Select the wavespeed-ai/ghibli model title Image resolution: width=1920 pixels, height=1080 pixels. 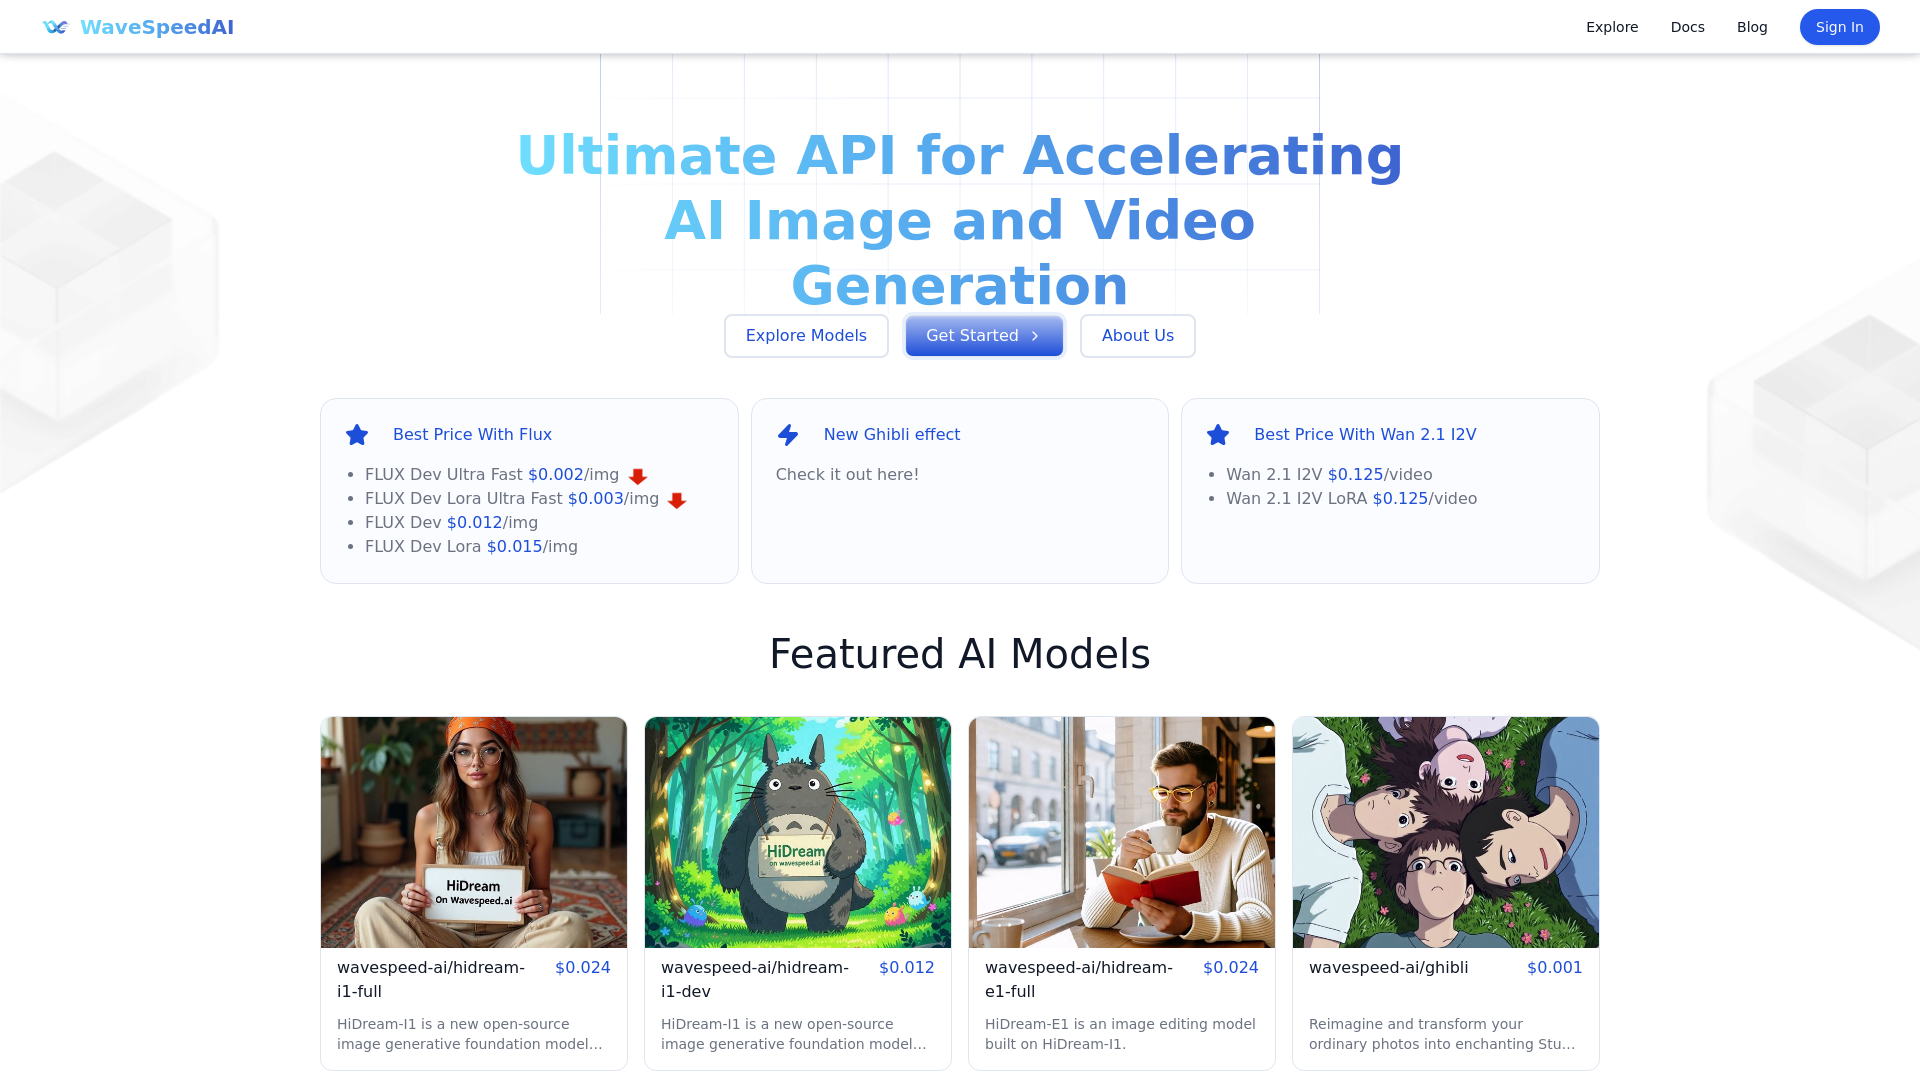[1389, 968]
